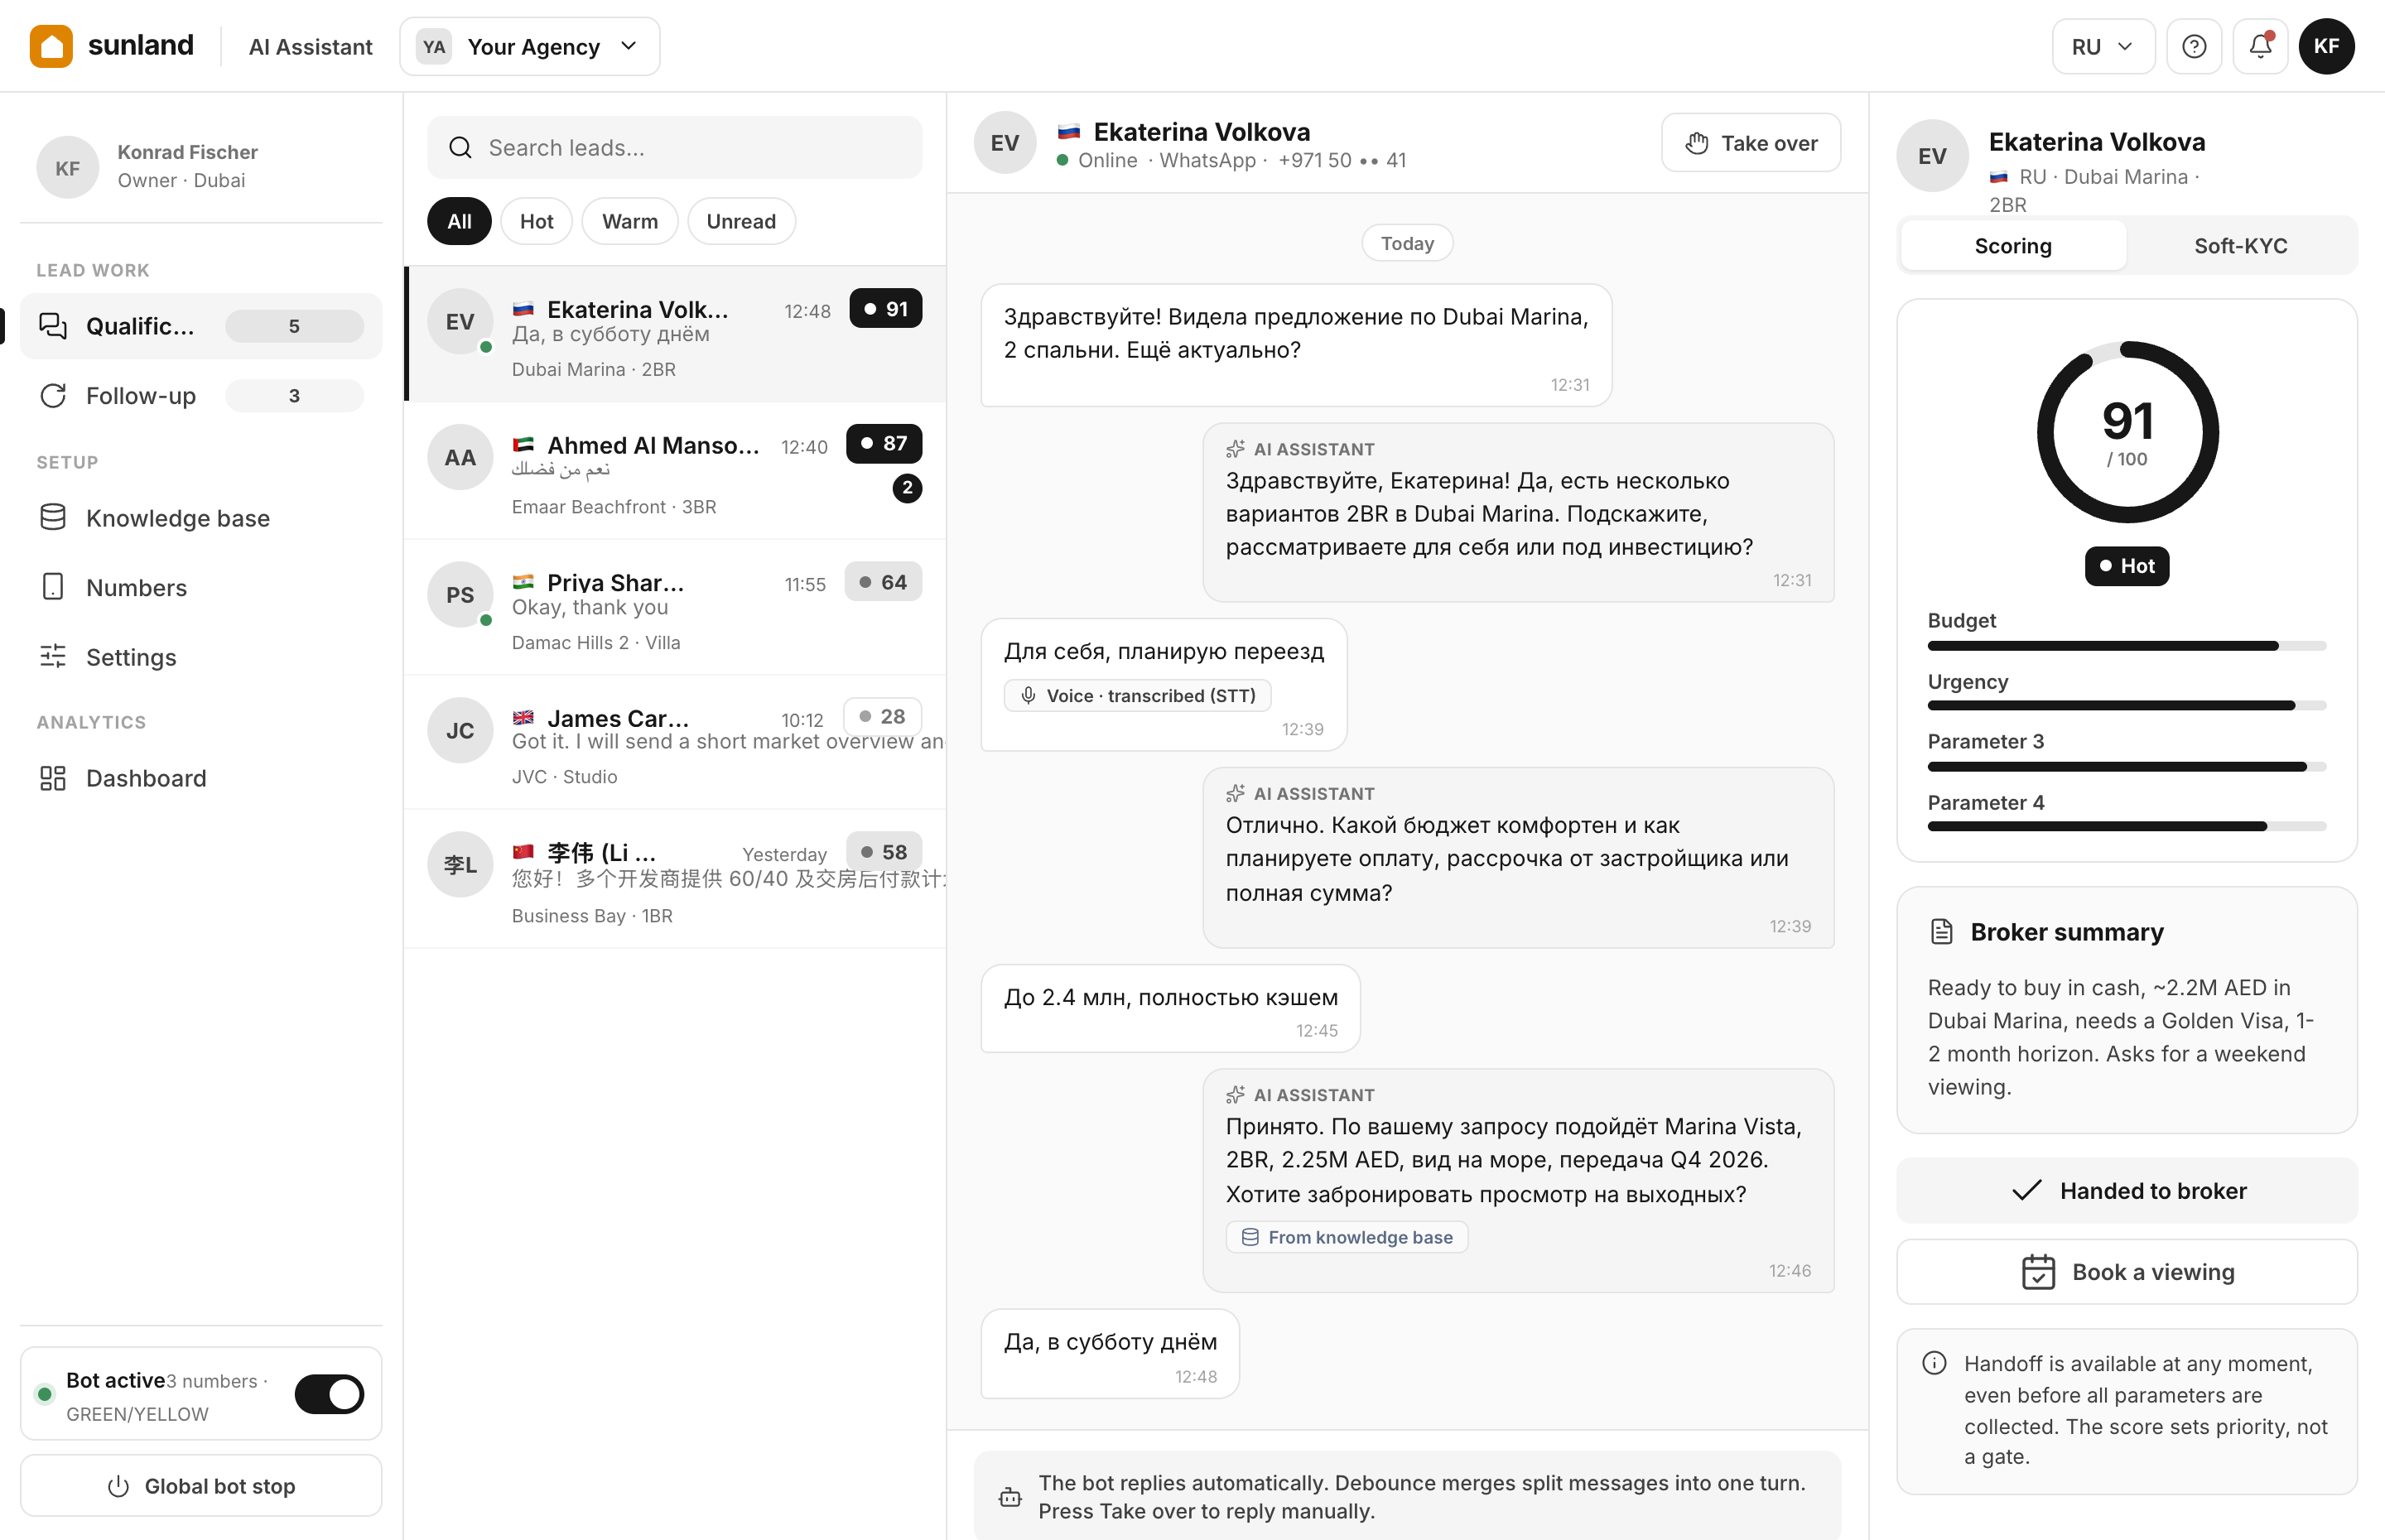Open Dashboard analytics page

[x=201, y=778]
